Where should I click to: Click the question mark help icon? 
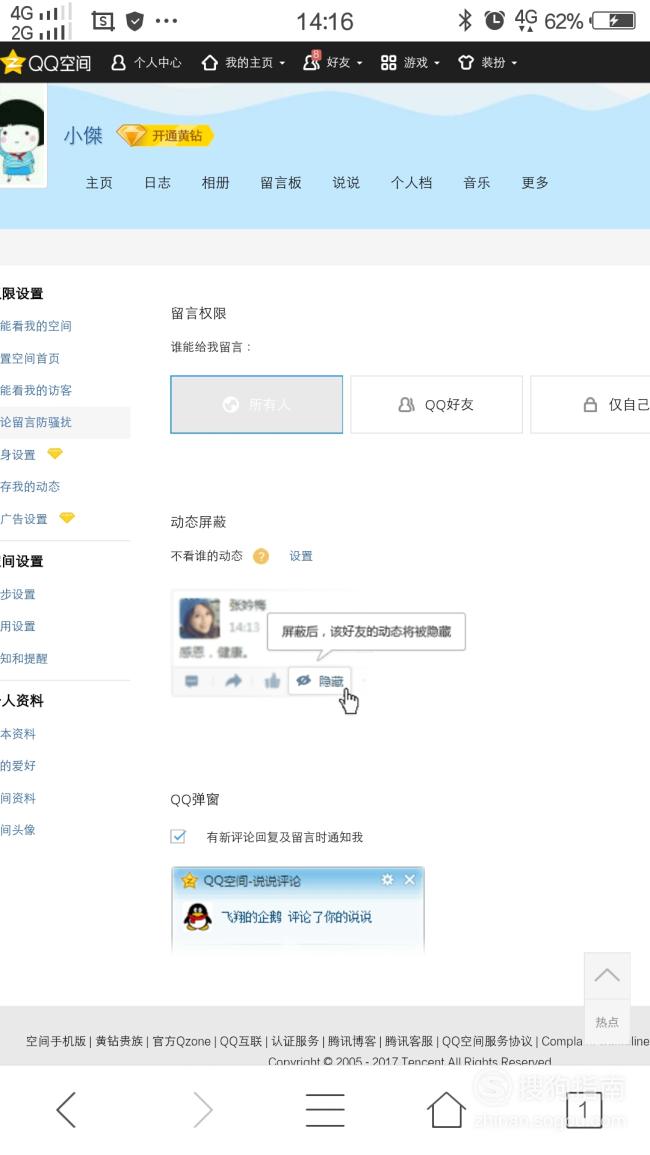(x=261, y=556)
